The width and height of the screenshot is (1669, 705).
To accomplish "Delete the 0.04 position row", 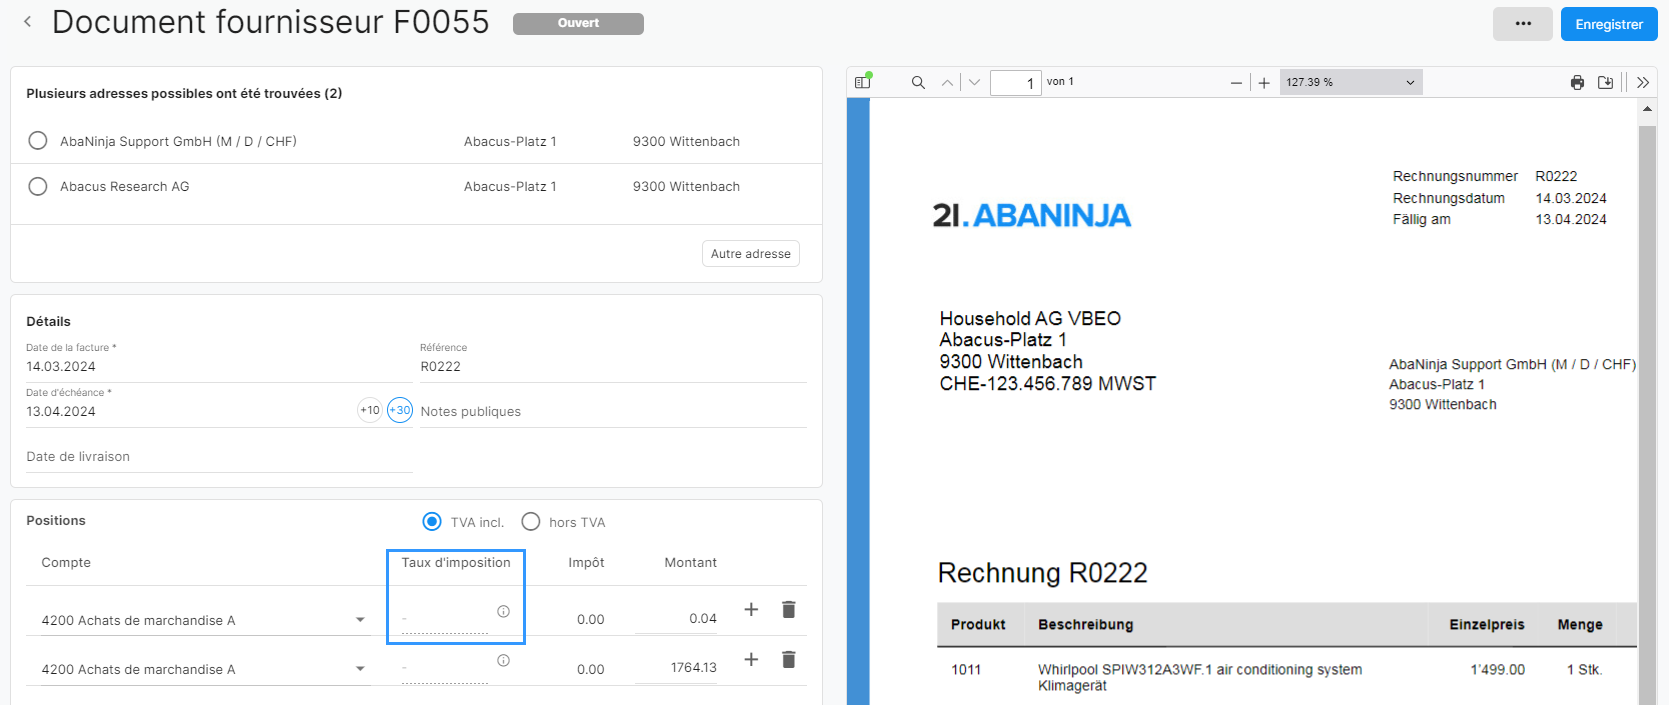I will [x=788, y=610].
